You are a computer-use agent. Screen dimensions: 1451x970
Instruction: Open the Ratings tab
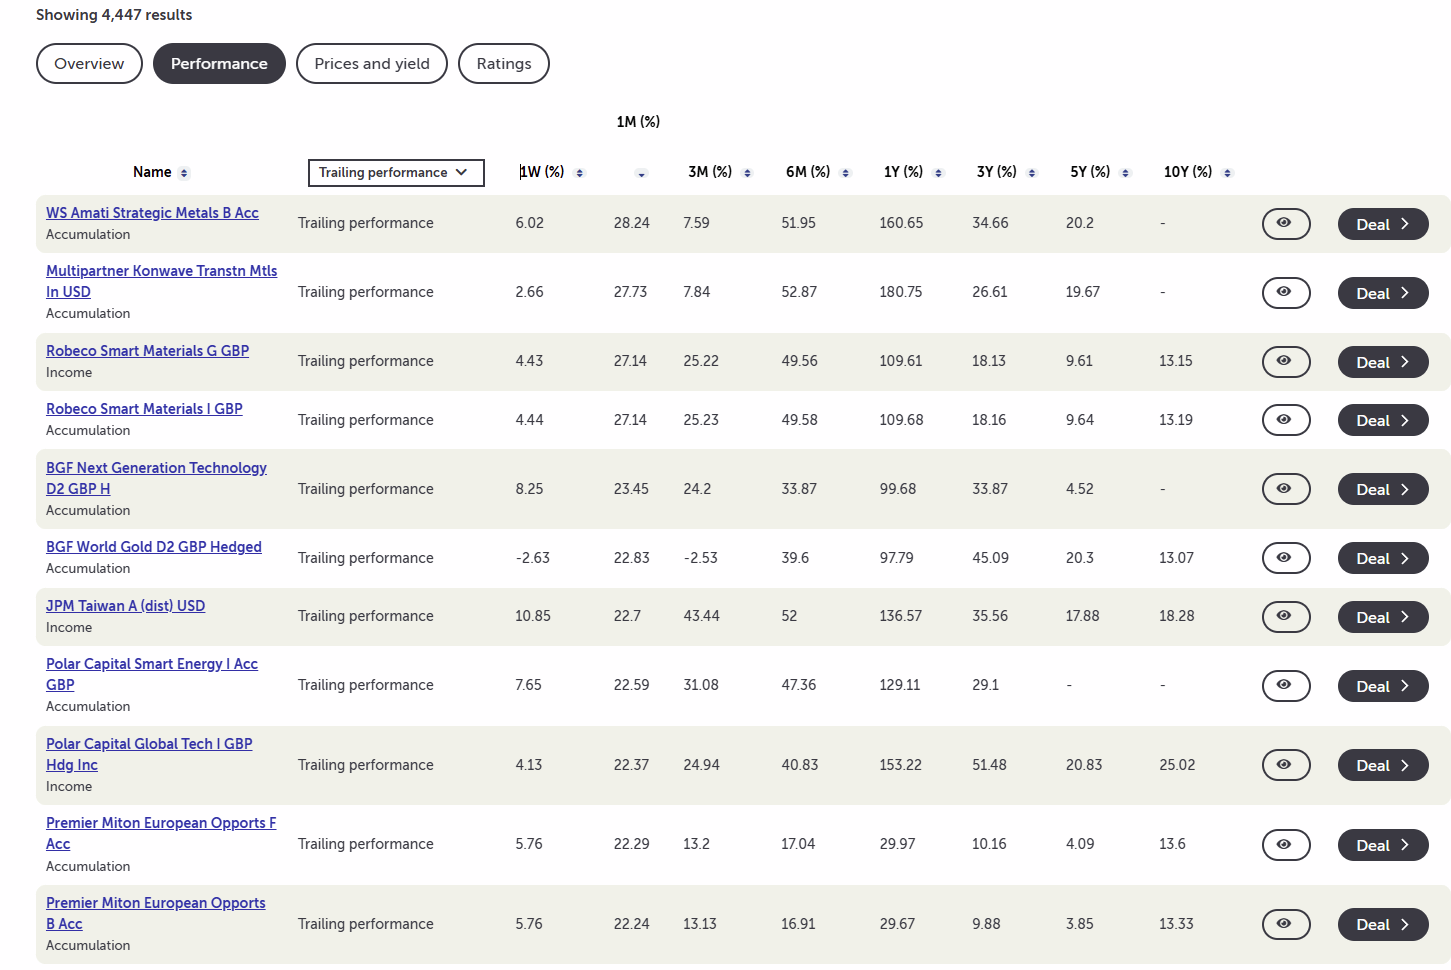pyautogui.click(x=503, y=64)
